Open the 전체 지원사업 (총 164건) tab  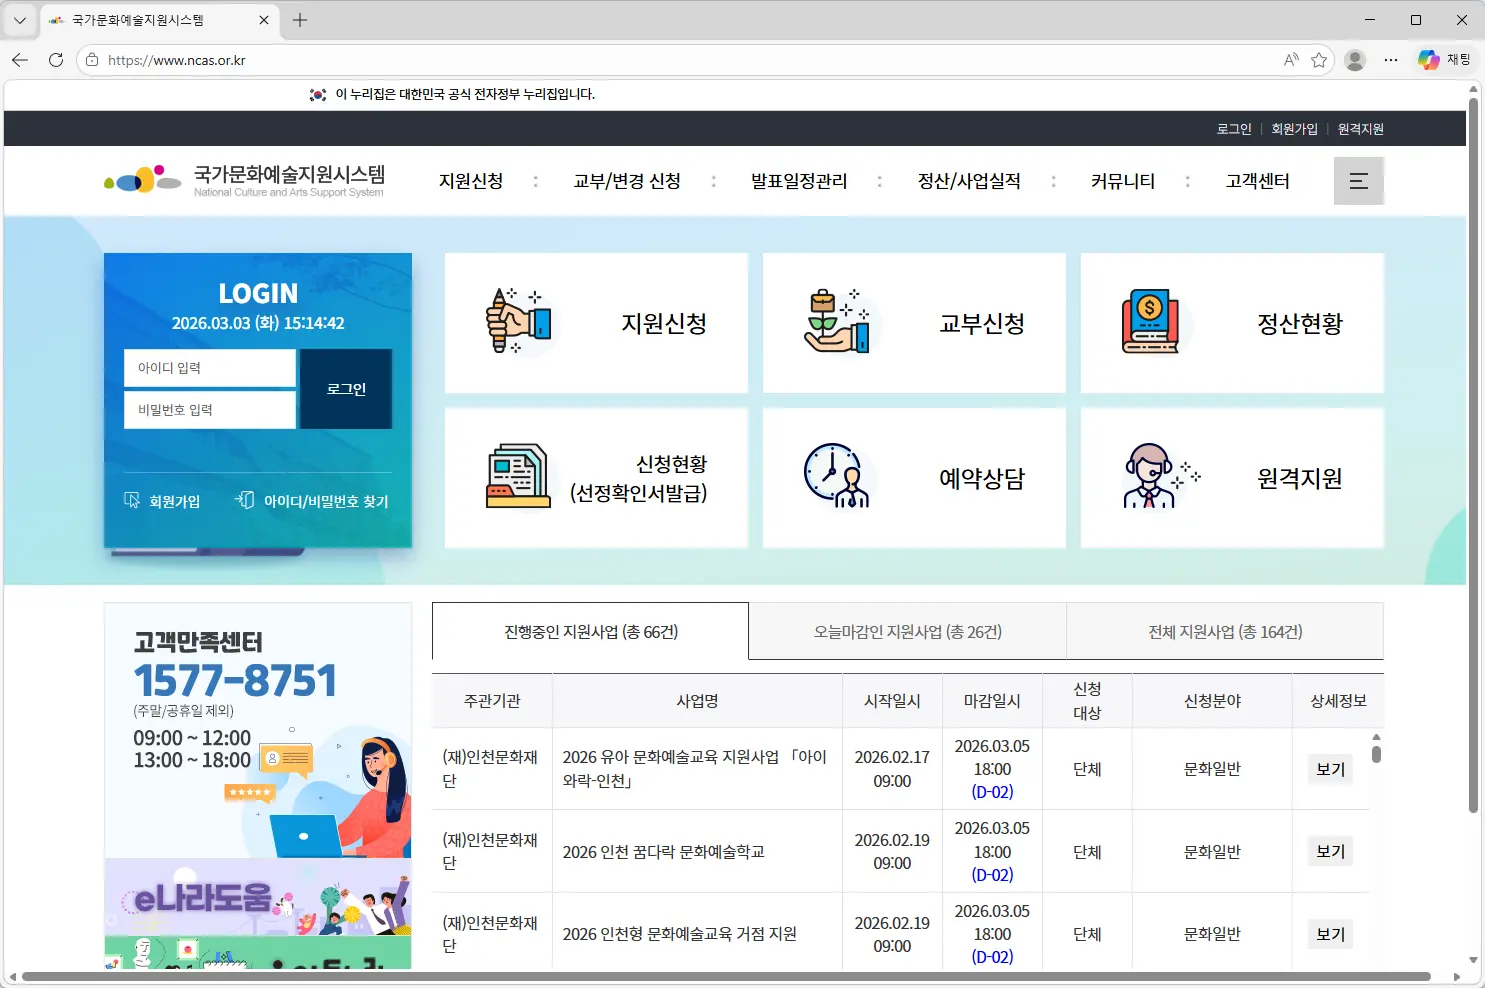point(1225,631)
